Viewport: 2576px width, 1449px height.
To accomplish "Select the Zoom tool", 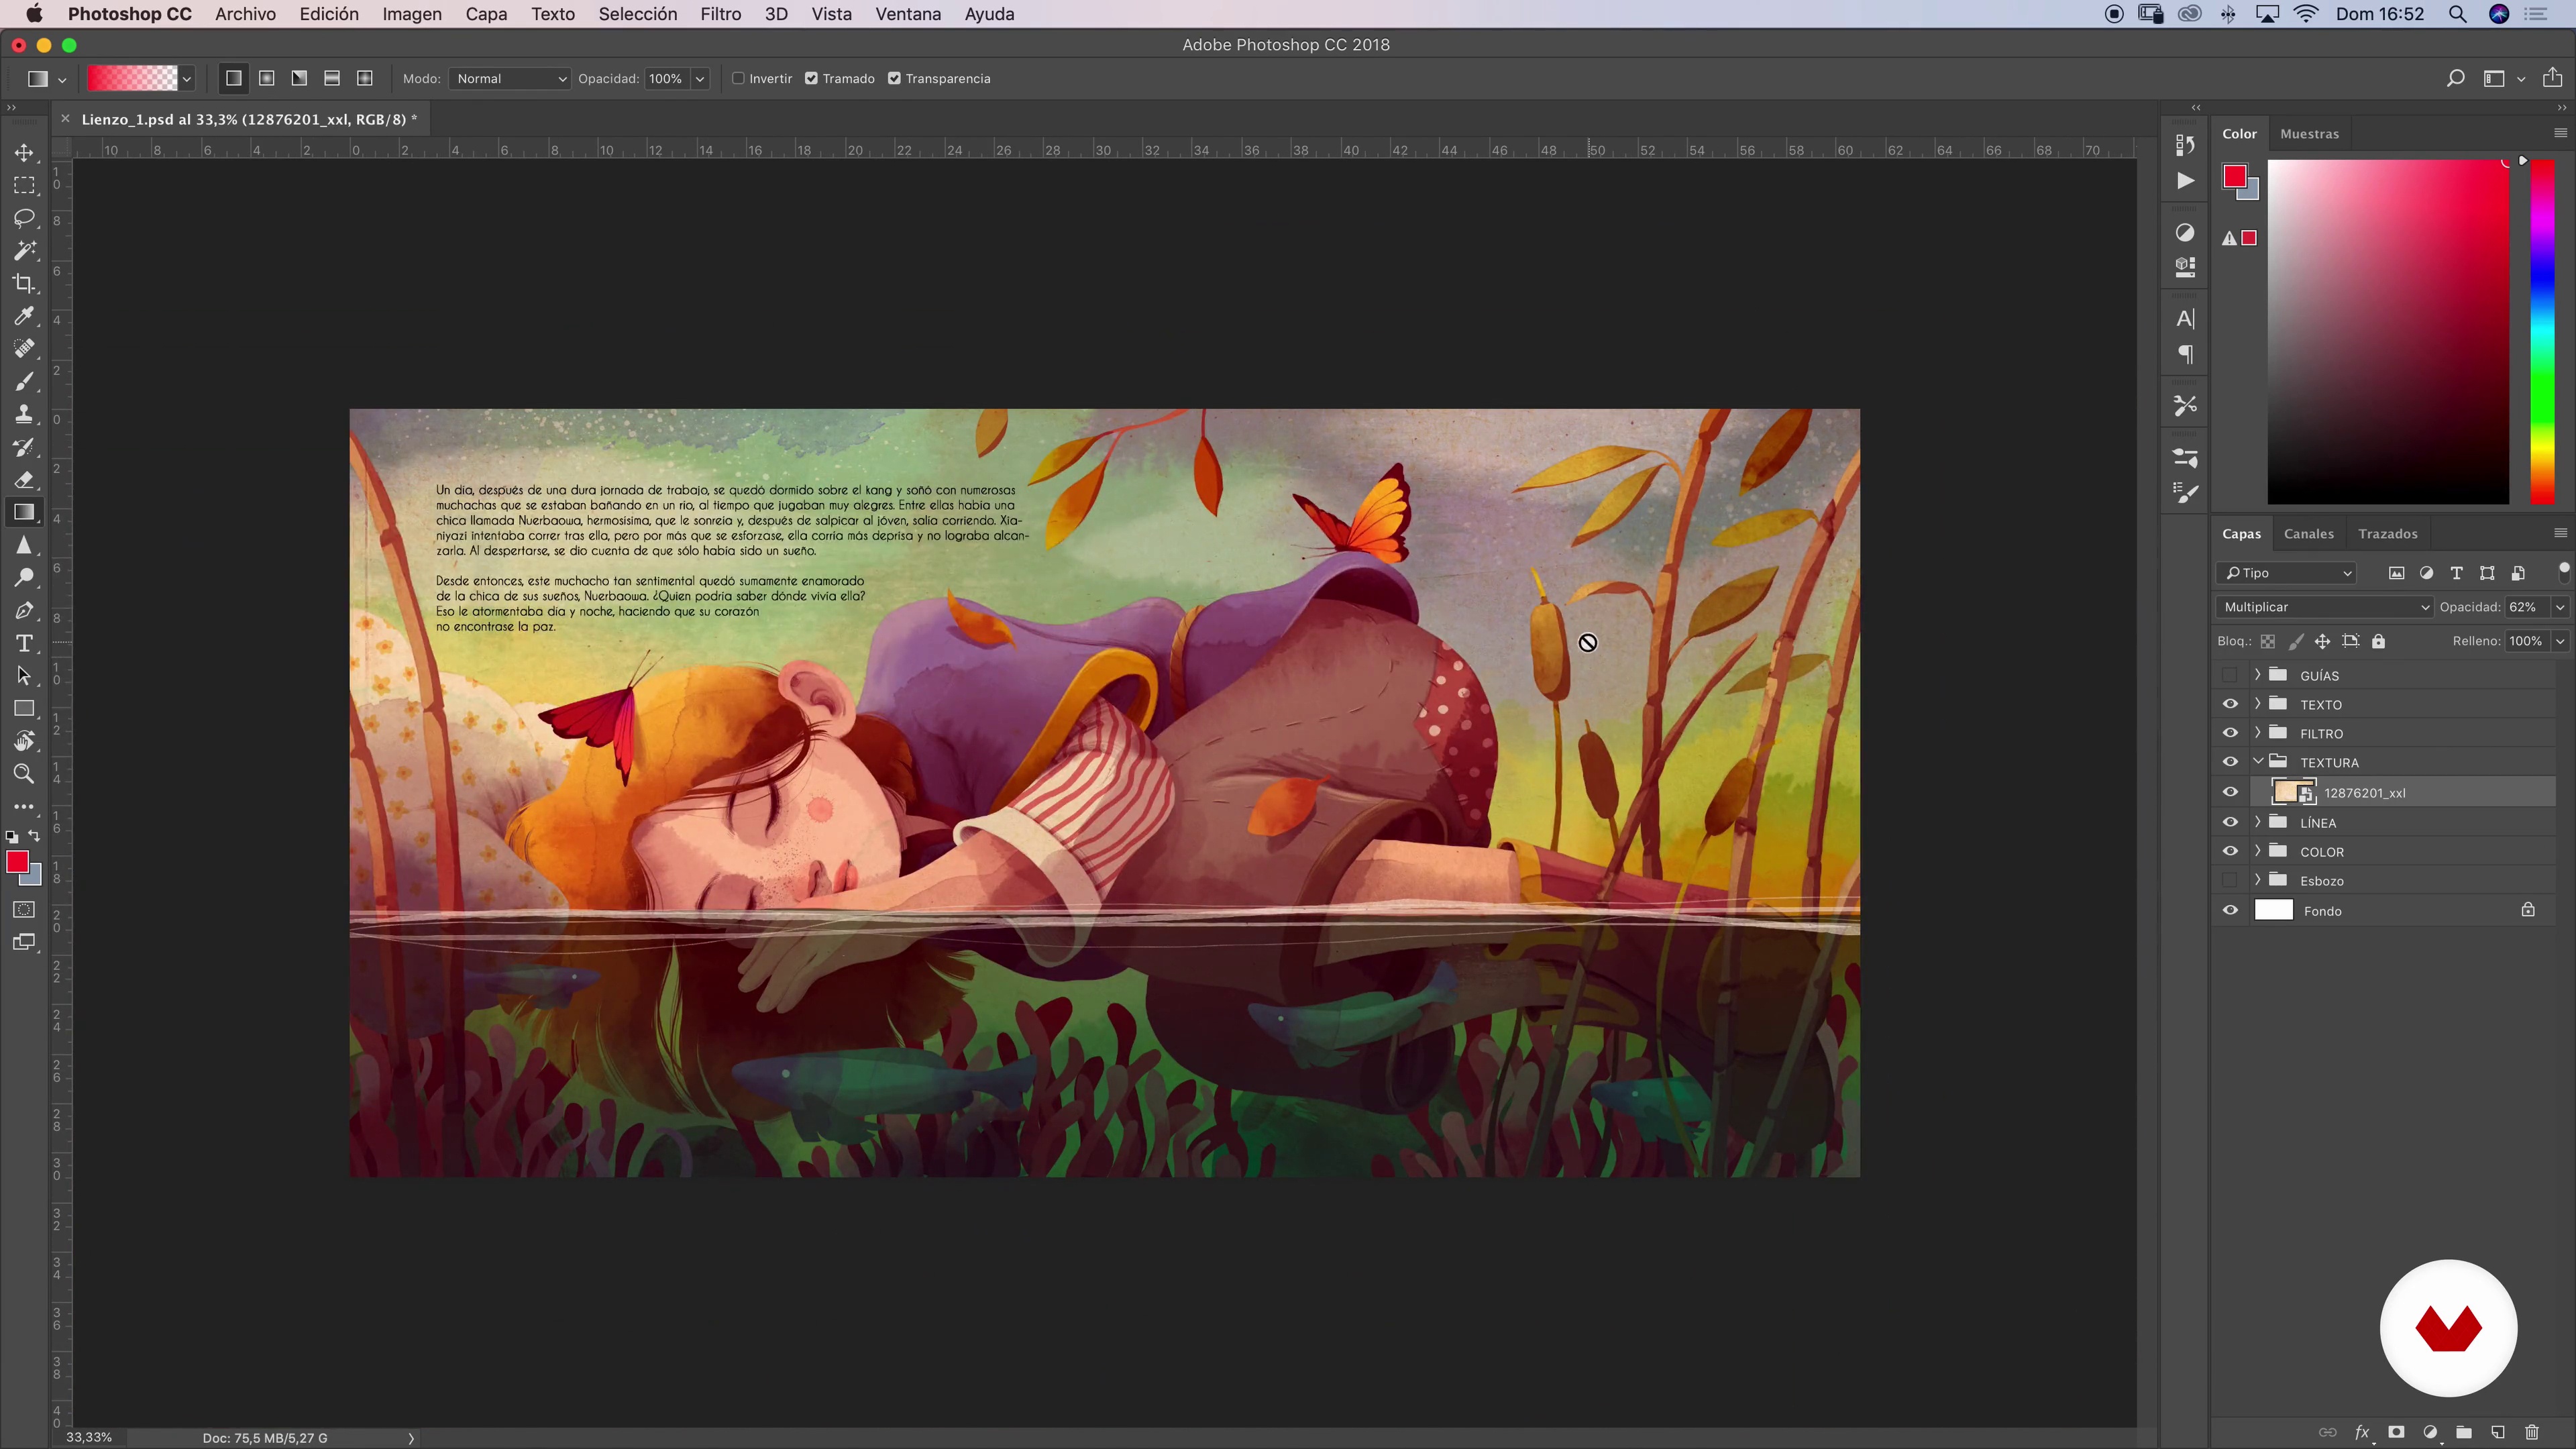I will 24,774.
